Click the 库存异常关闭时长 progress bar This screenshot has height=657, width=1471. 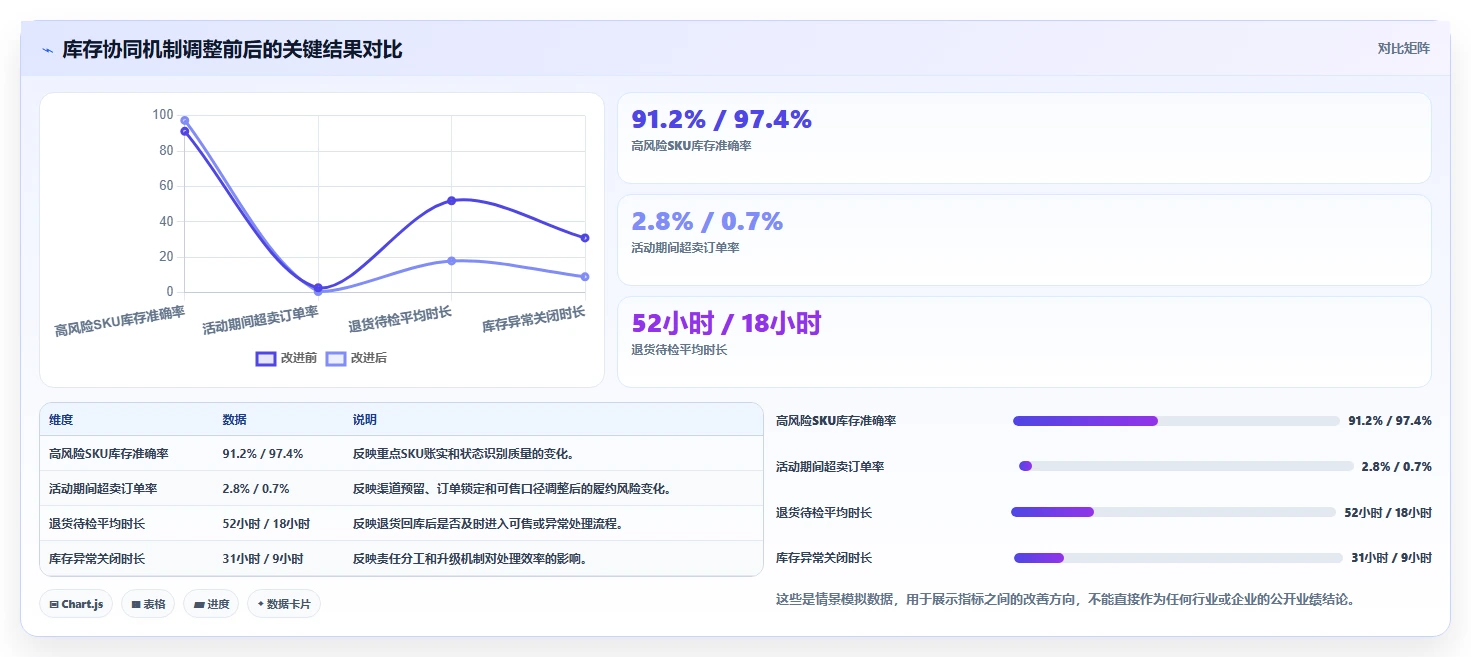pyautogui.click(x=1178, y=558)
